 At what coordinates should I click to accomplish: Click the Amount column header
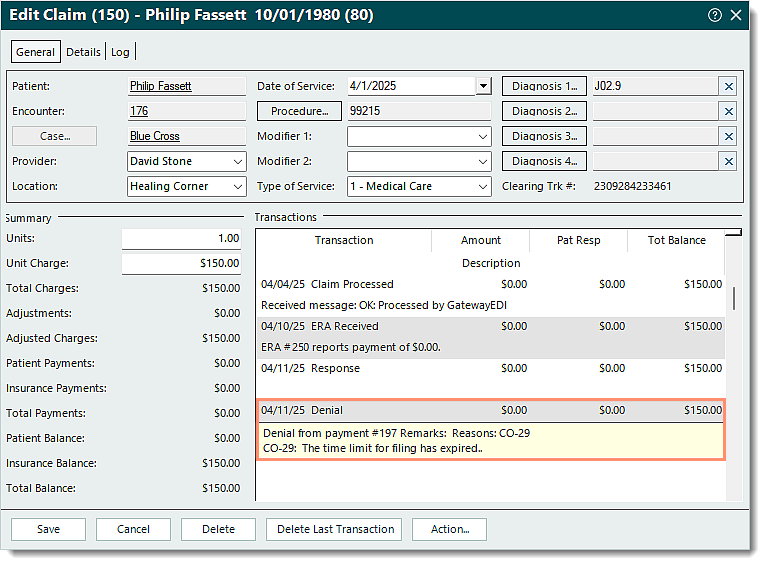click(481, 241)
